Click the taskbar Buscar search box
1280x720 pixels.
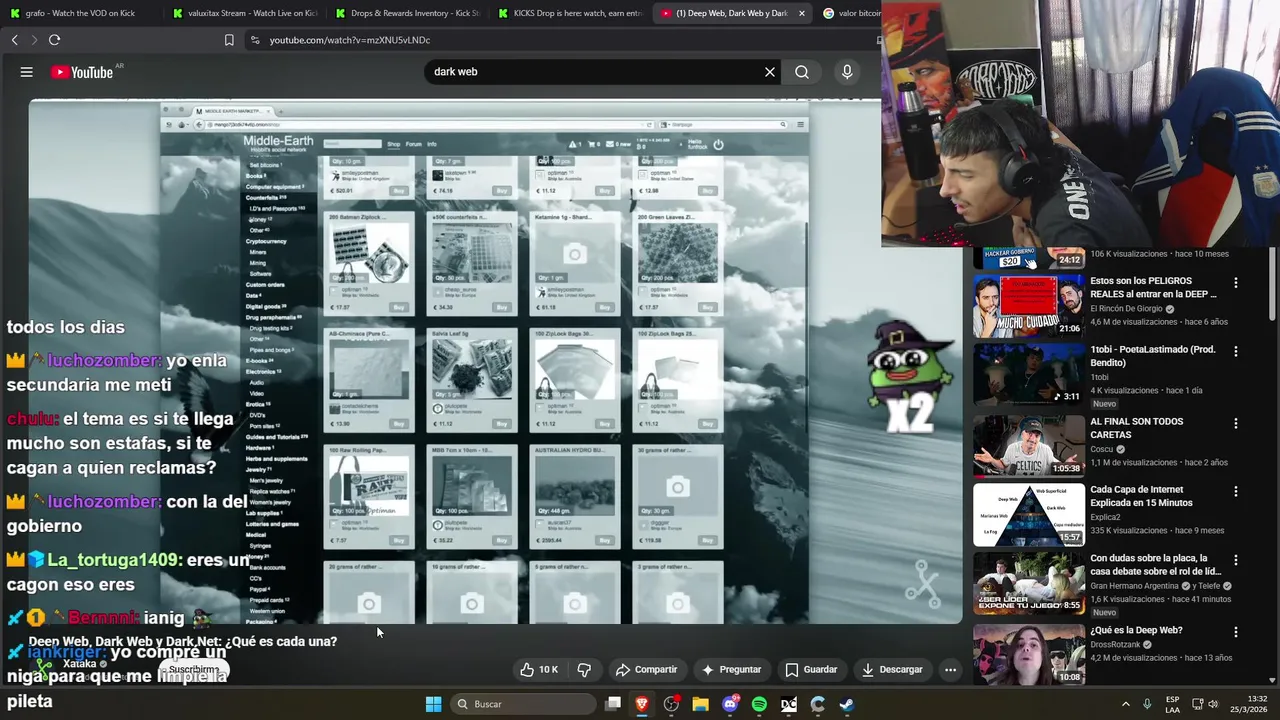click(524, 704)
